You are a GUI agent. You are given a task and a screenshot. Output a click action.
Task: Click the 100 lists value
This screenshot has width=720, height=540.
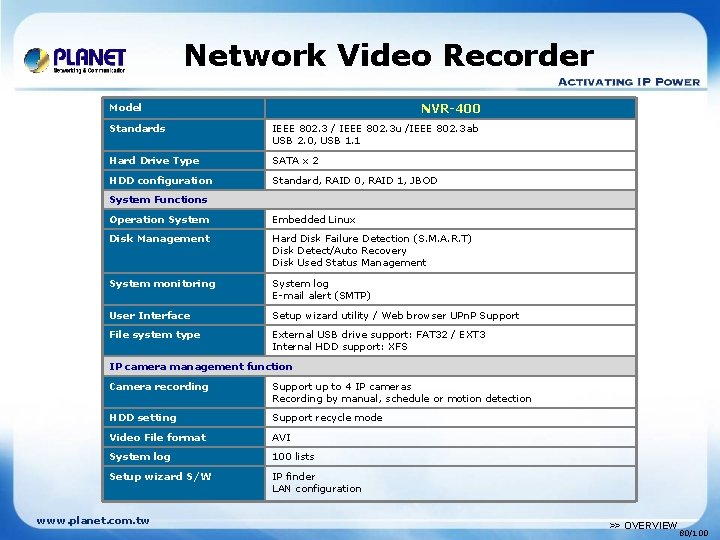(293, 456)
